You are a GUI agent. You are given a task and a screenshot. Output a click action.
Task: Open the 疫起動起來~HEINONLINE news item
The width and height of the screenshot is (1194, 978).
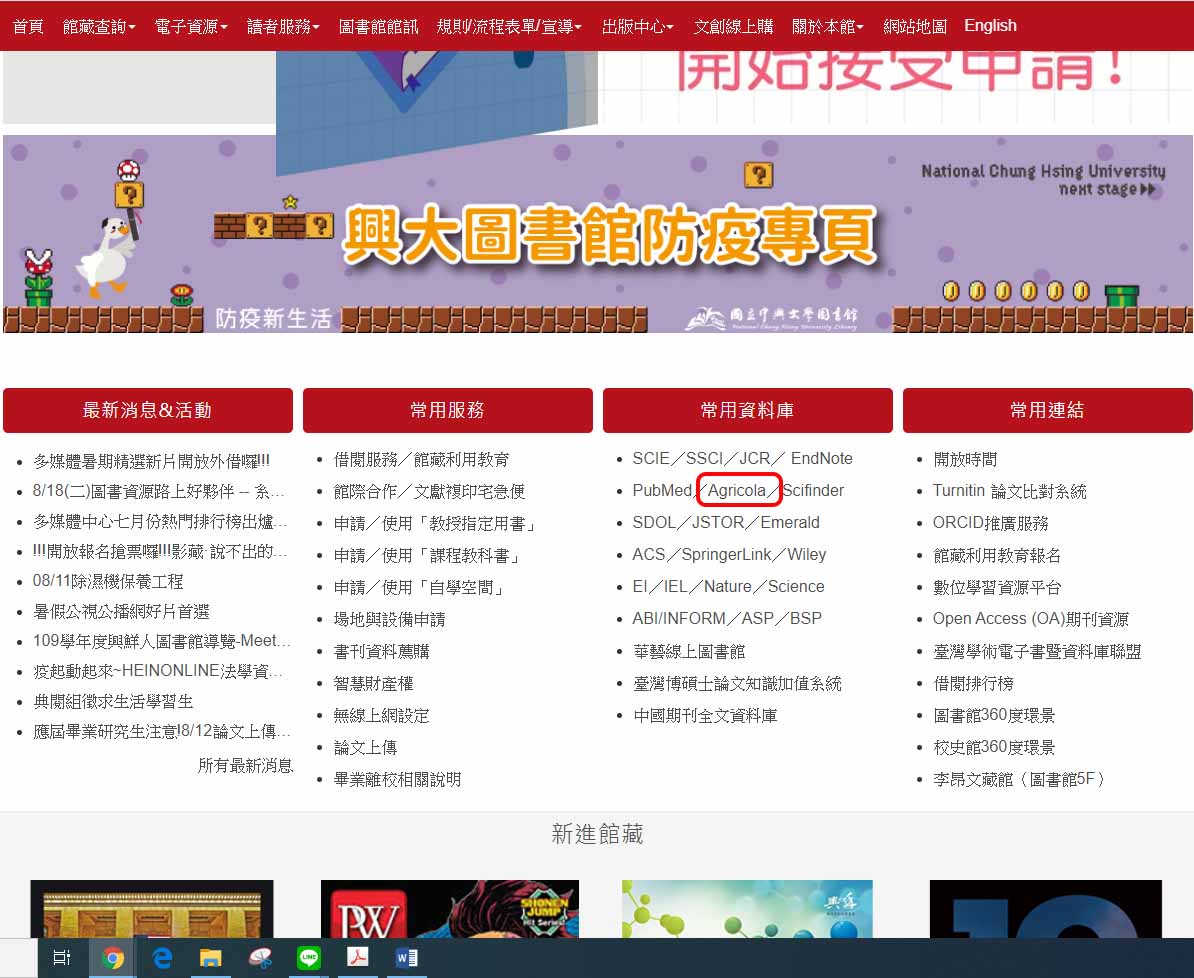point(158,671)
